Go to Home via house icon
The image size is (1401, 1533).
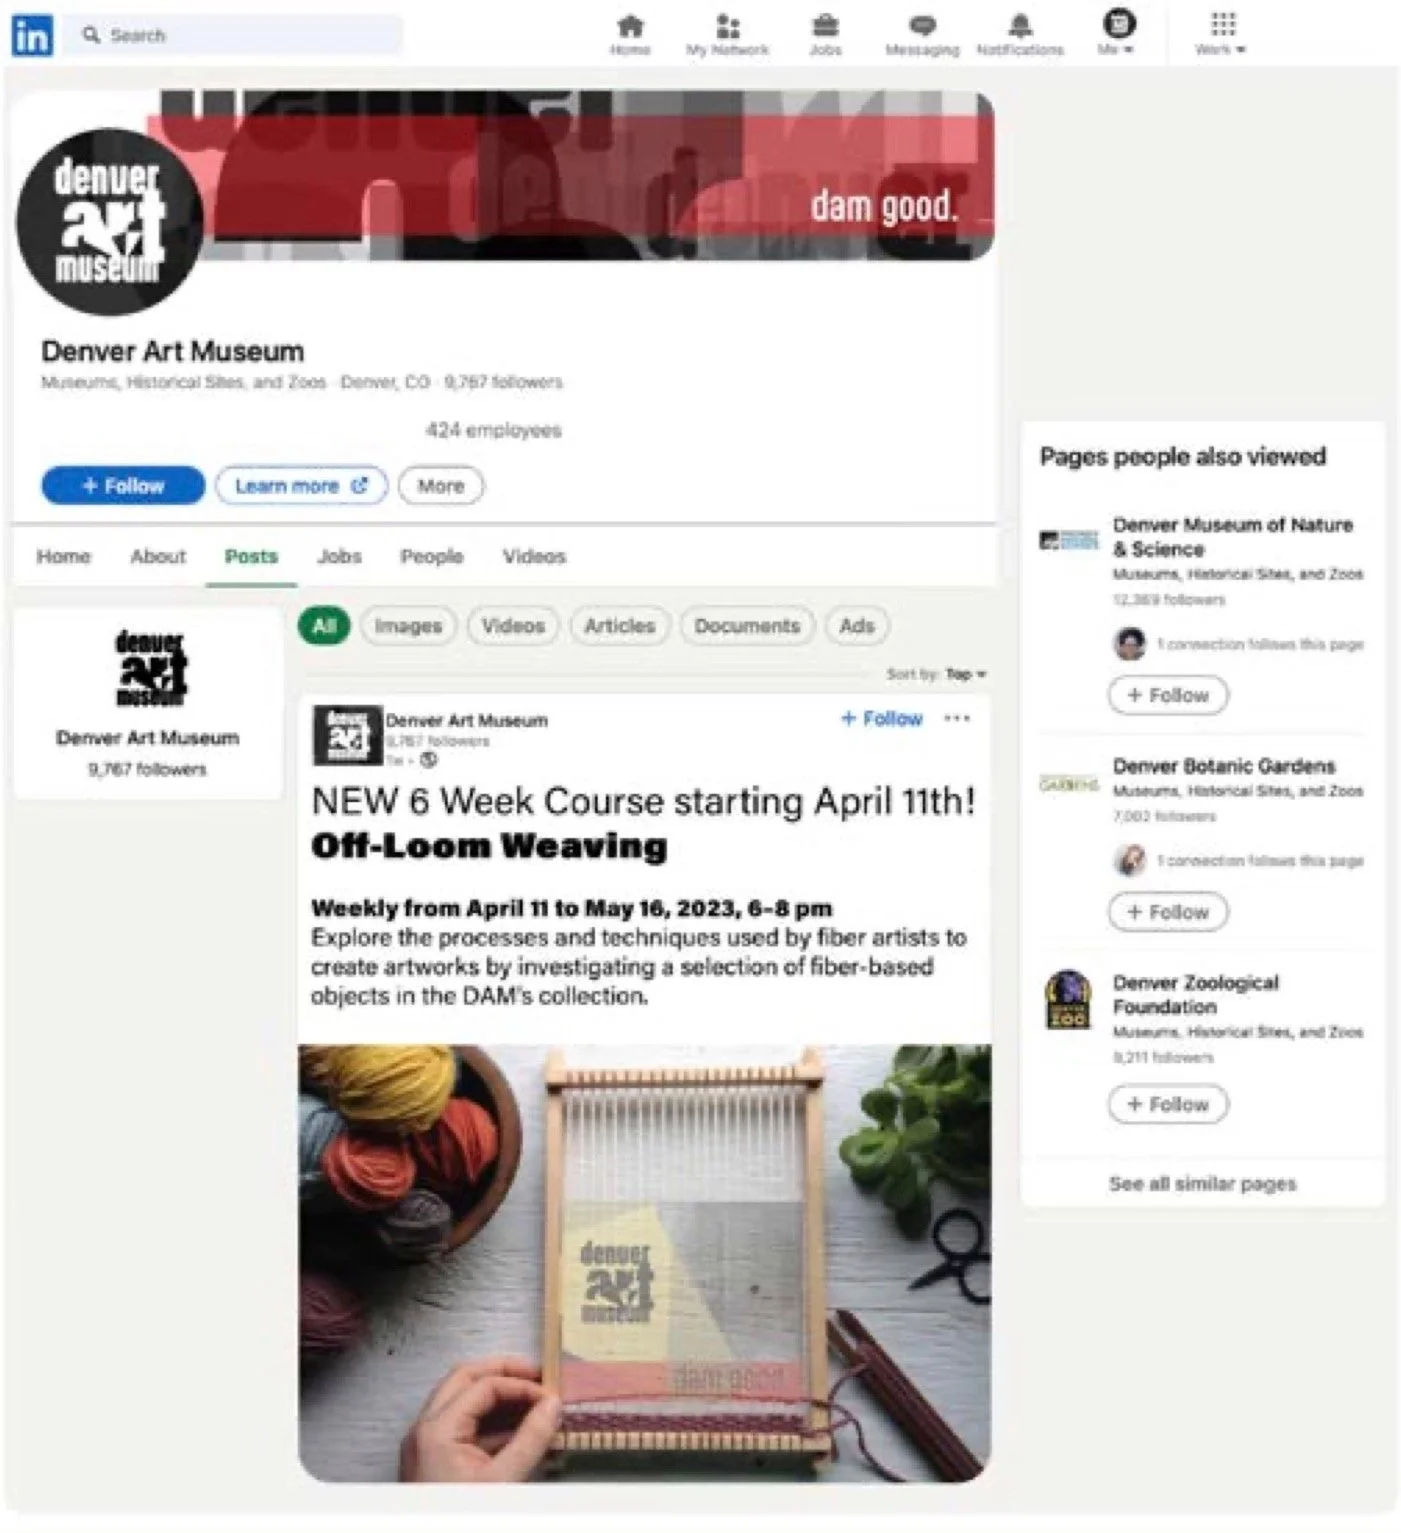pyautogui.click(x=630, y=26)
